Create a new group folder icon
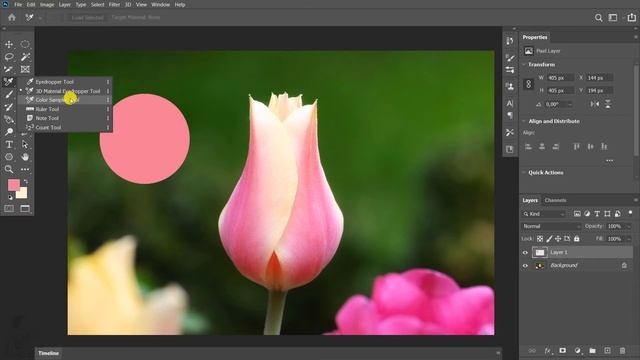The image size is (640, 360). tap(592, 351)
